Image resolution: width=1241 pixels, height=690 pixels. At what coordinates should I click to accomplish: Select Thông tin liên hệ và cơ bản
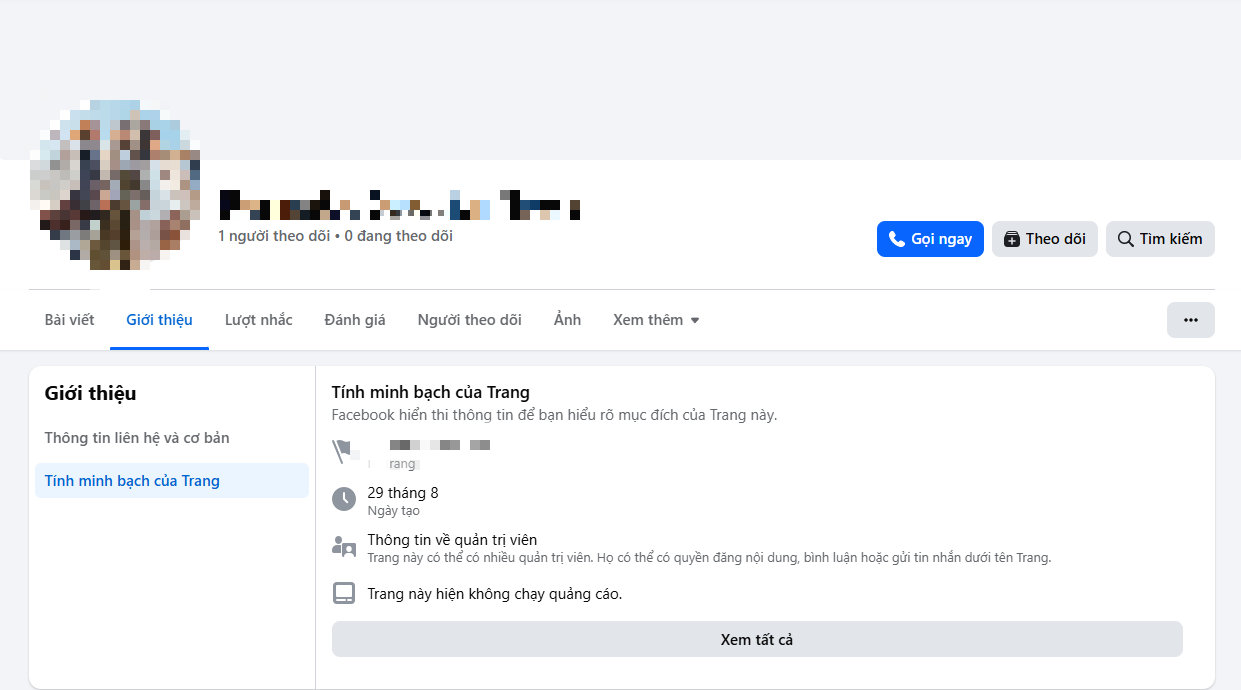tap(137, 438)
